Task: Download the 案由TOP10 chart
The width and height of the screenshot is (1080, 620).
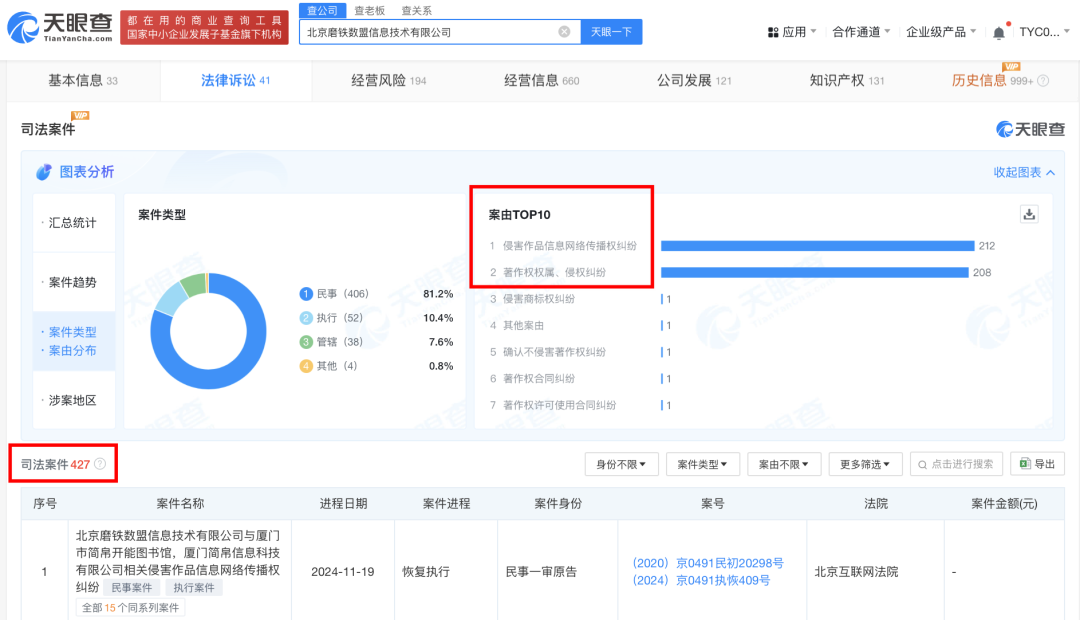Action: tap(1029, 214)
